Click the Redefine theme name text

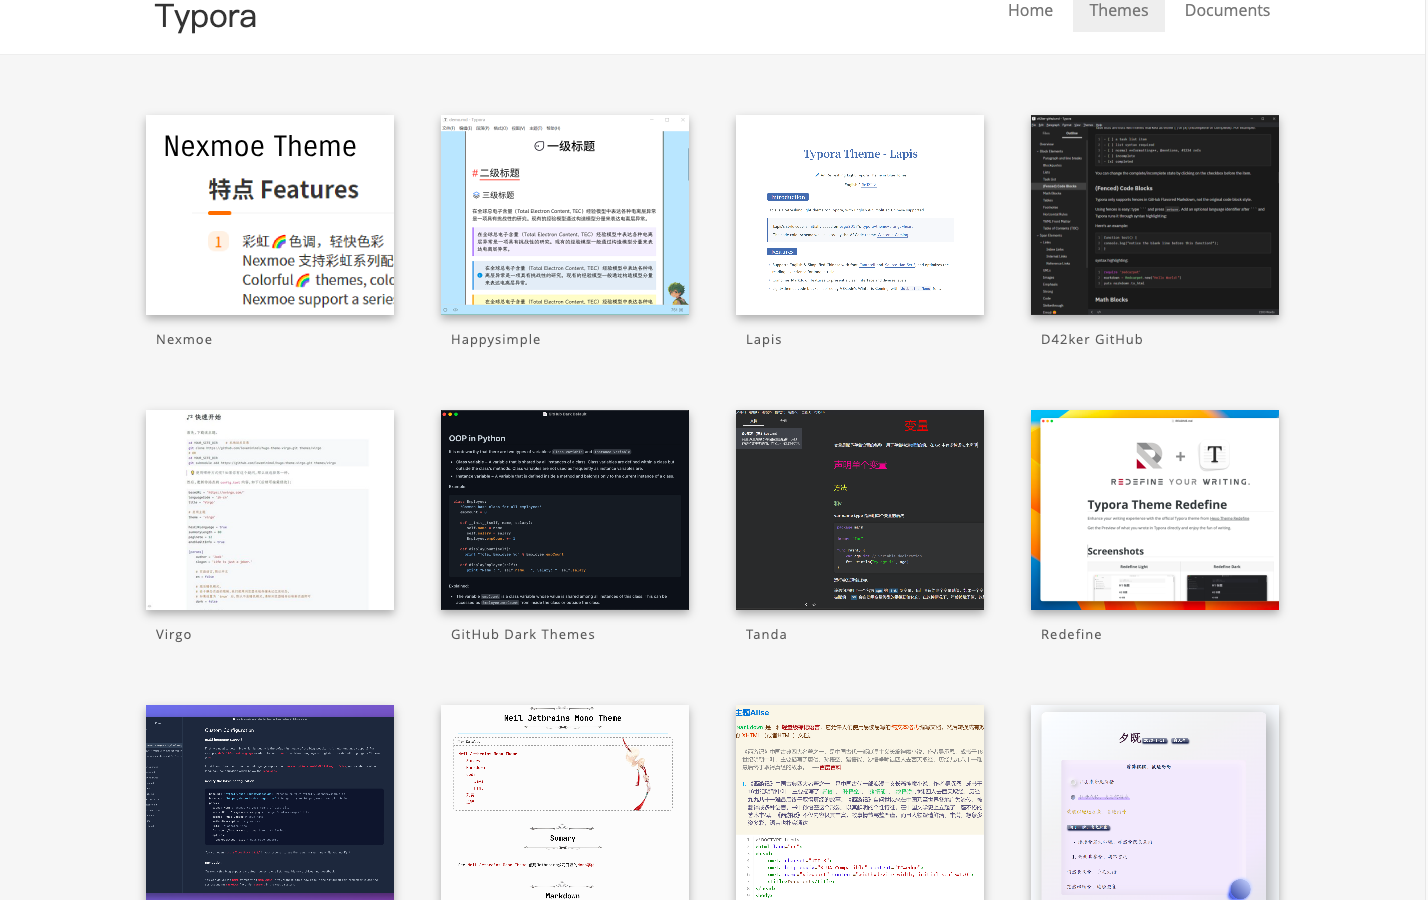1071,635
